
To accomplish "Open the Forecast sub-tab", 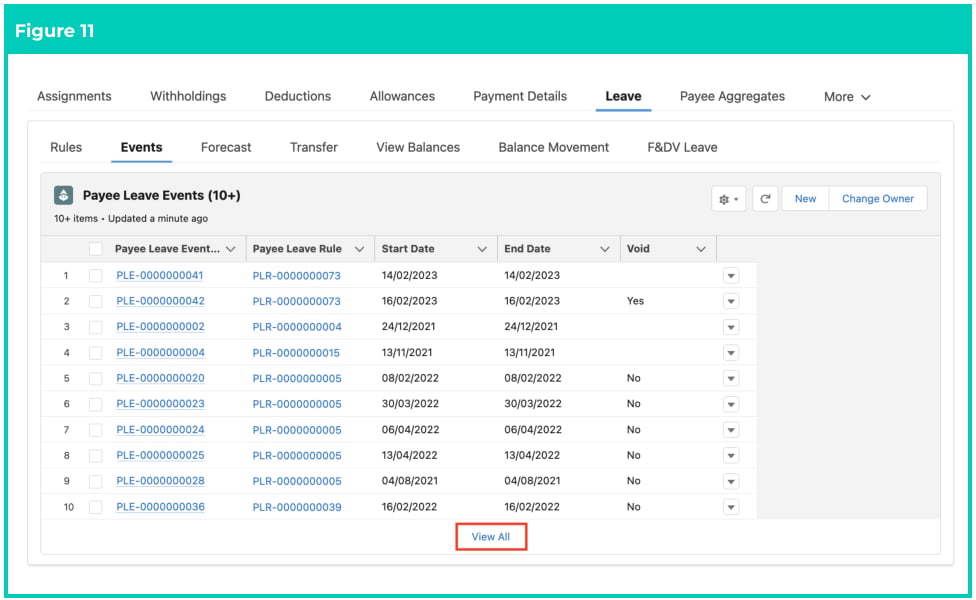I will click(x=226, y=148).
